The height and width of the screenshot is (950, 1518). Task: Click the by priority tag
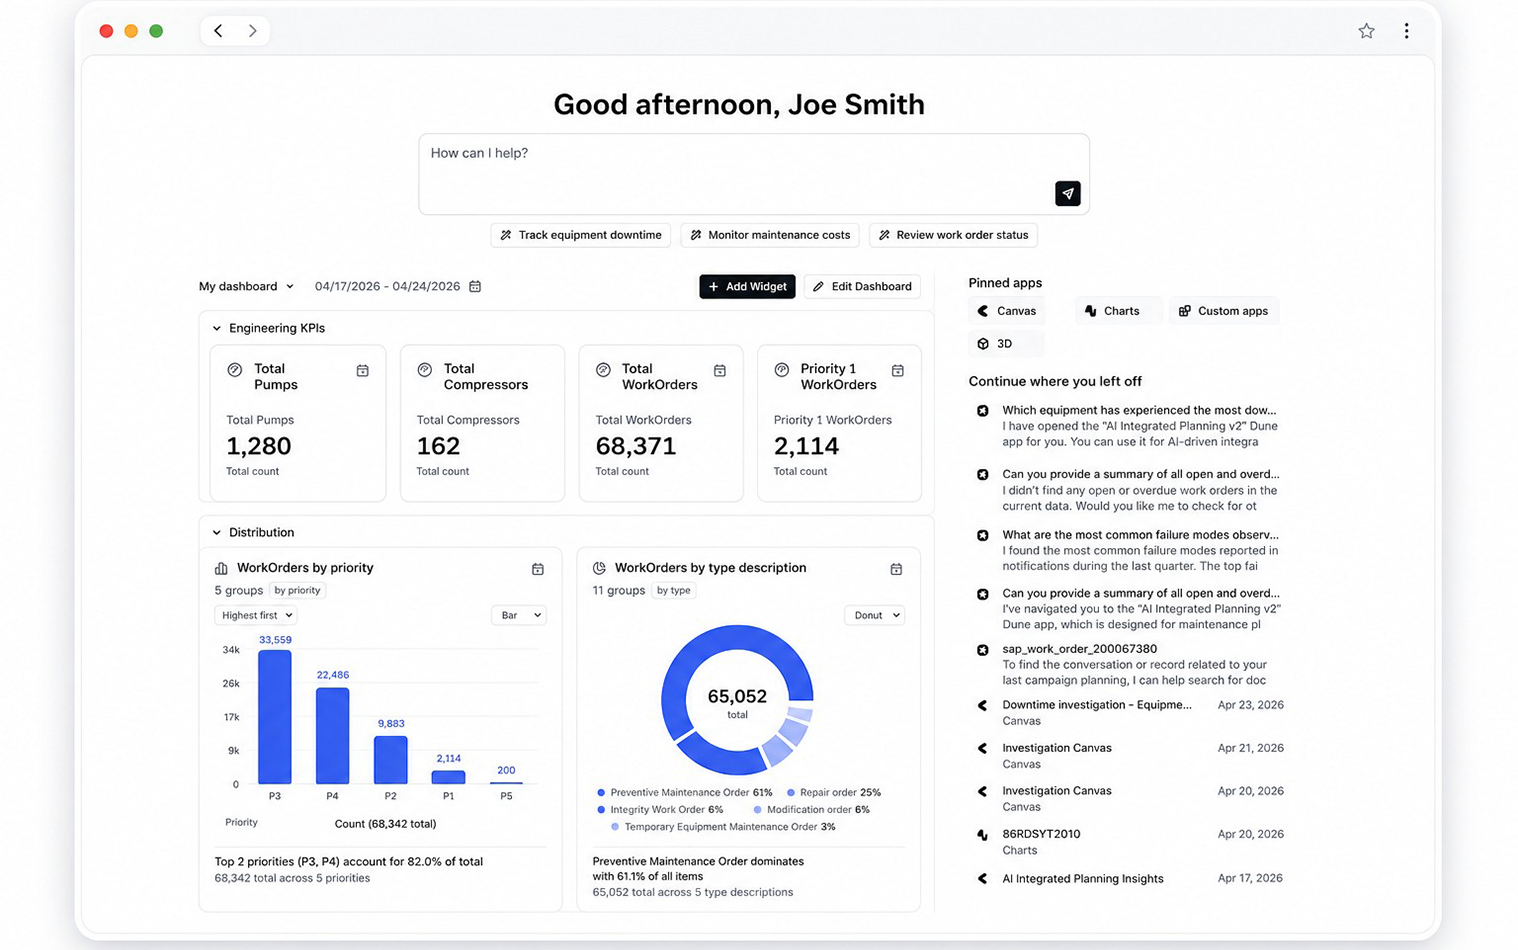pos(297,590)
